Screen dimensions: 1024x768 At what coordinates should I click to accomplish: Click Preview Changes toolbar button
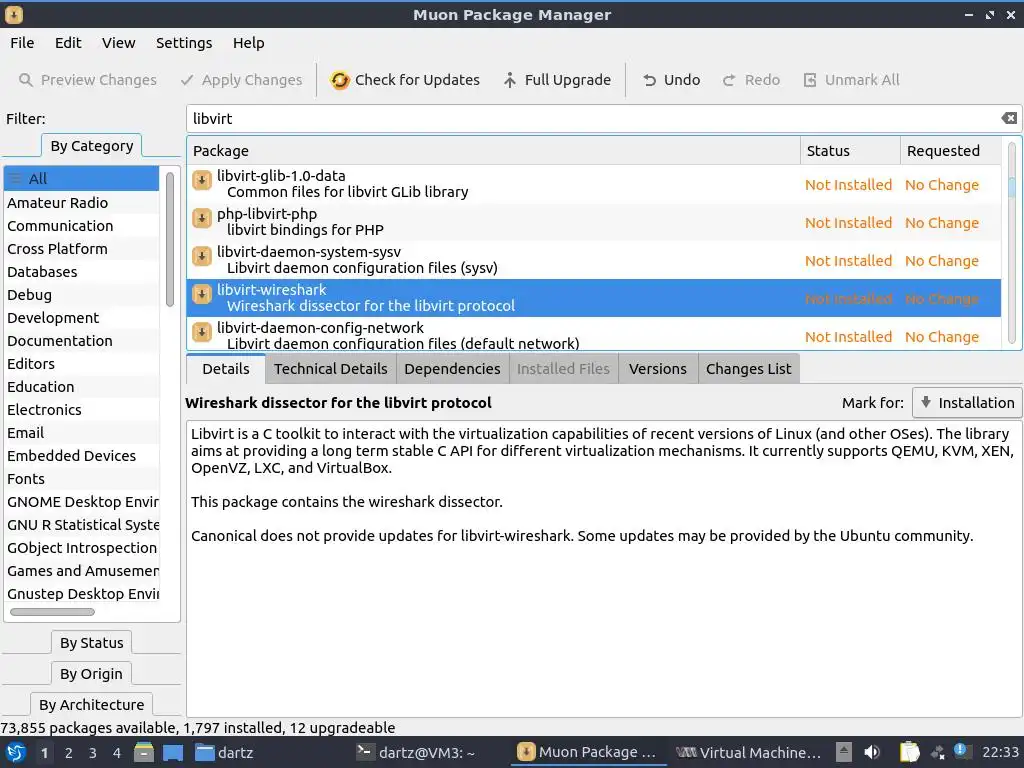coord(88,80)
